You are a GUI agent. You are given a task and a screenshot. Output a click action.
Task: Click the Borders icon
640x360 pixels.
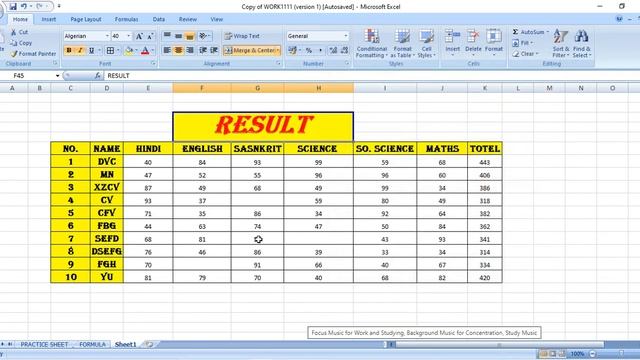(110, 51)
